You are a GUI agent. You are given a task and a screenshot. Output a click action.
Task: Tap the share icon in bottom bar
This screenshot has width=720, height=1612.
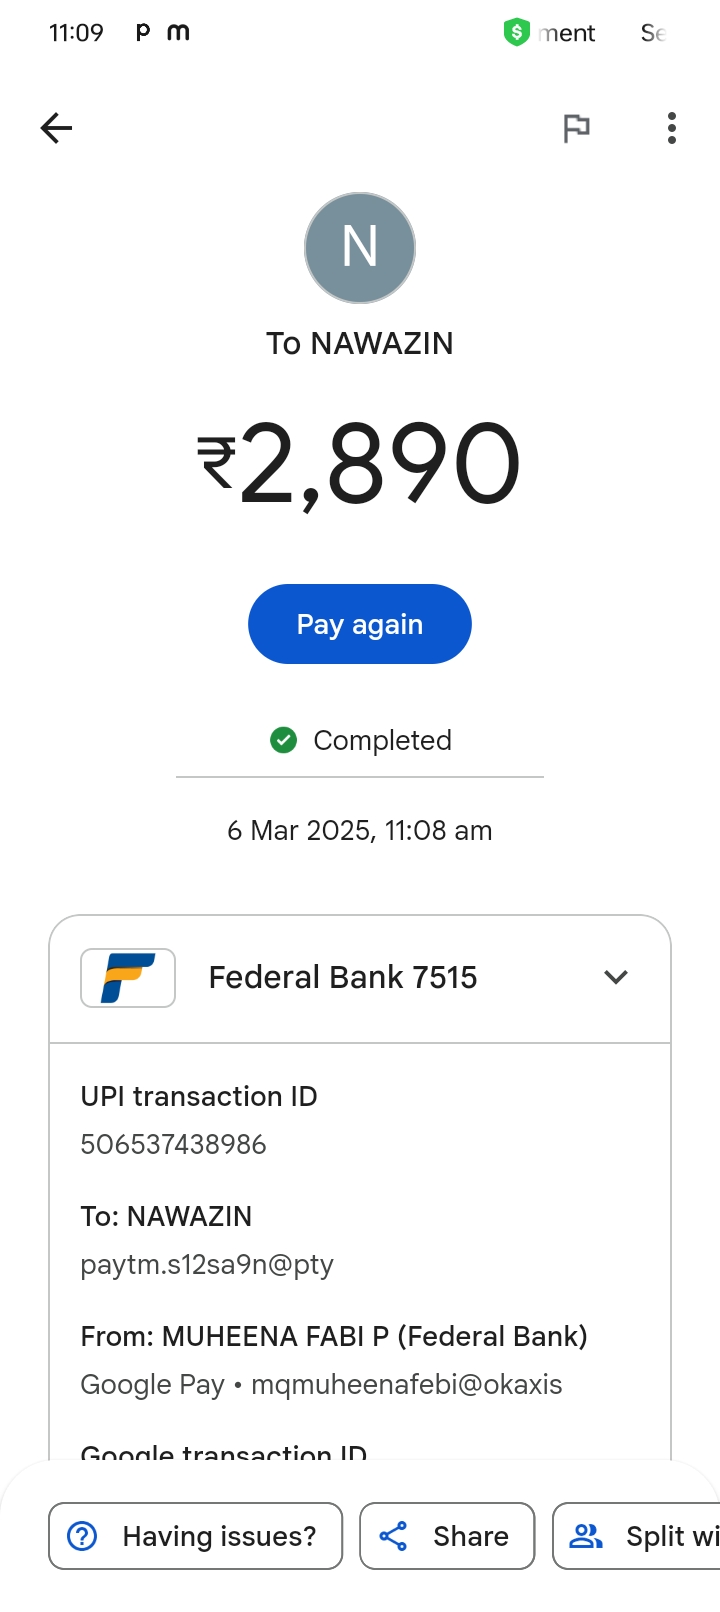[393, 1536]
